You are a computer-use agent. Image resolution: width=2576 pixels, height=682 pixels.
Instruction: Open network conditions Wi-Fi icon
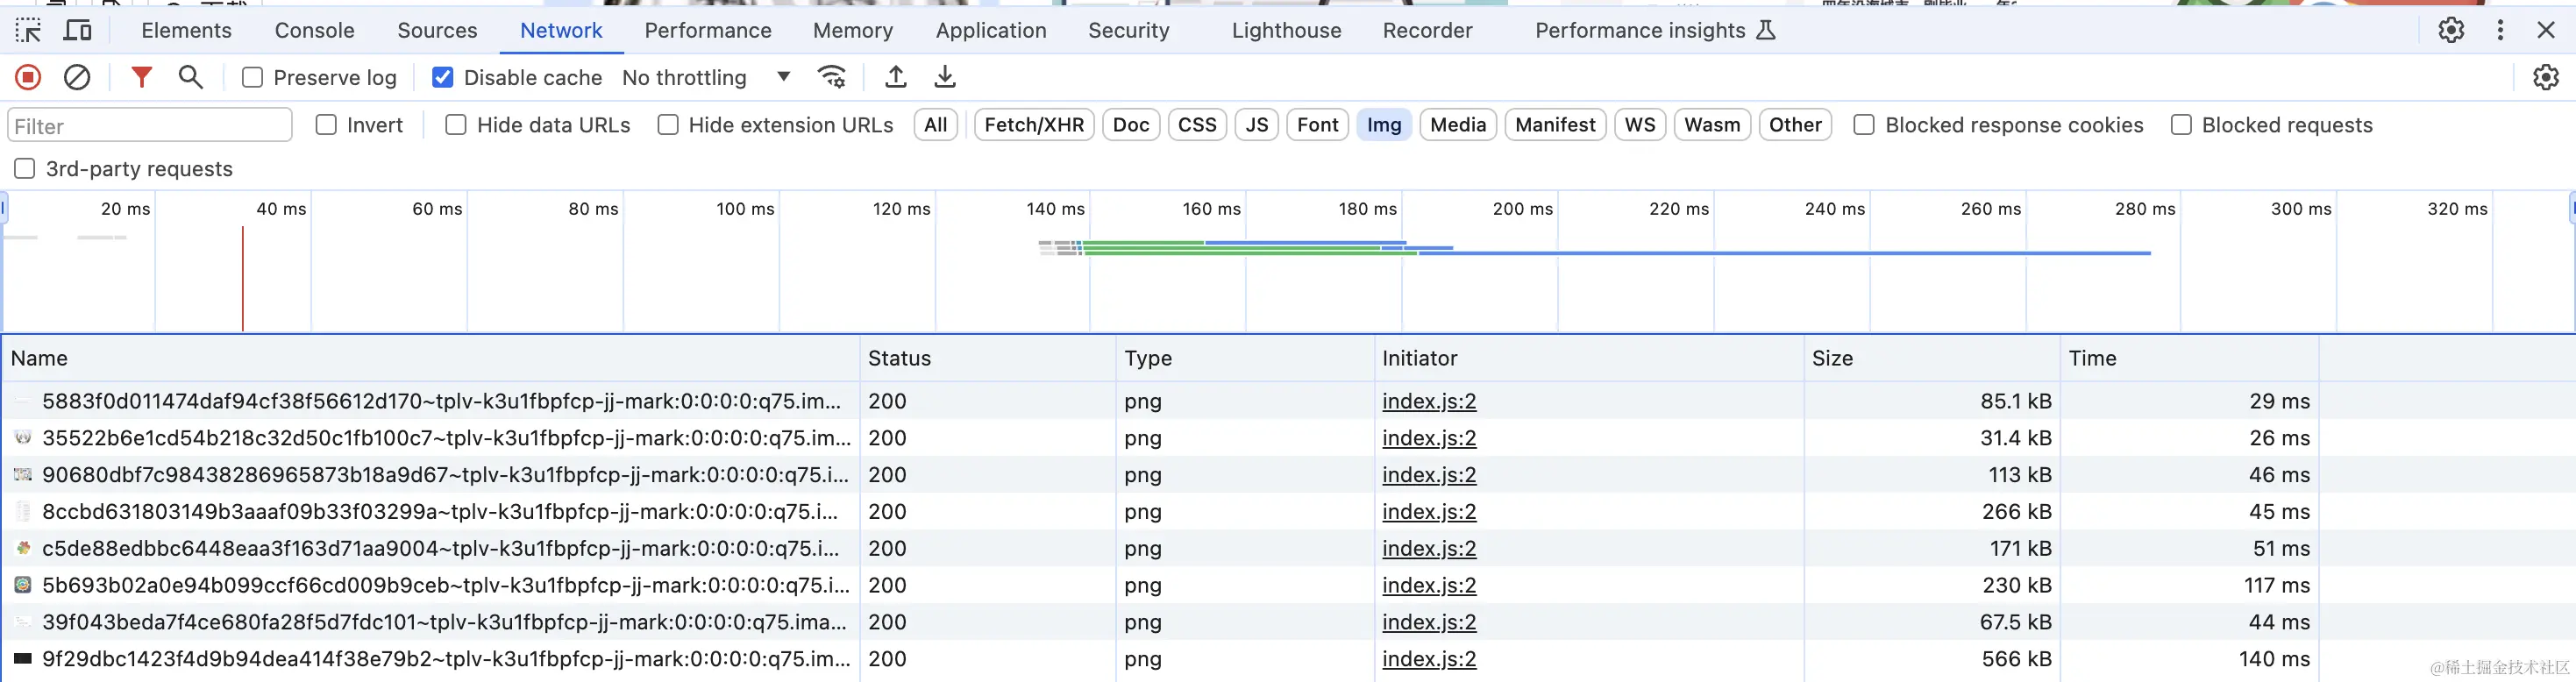(832, 77)
